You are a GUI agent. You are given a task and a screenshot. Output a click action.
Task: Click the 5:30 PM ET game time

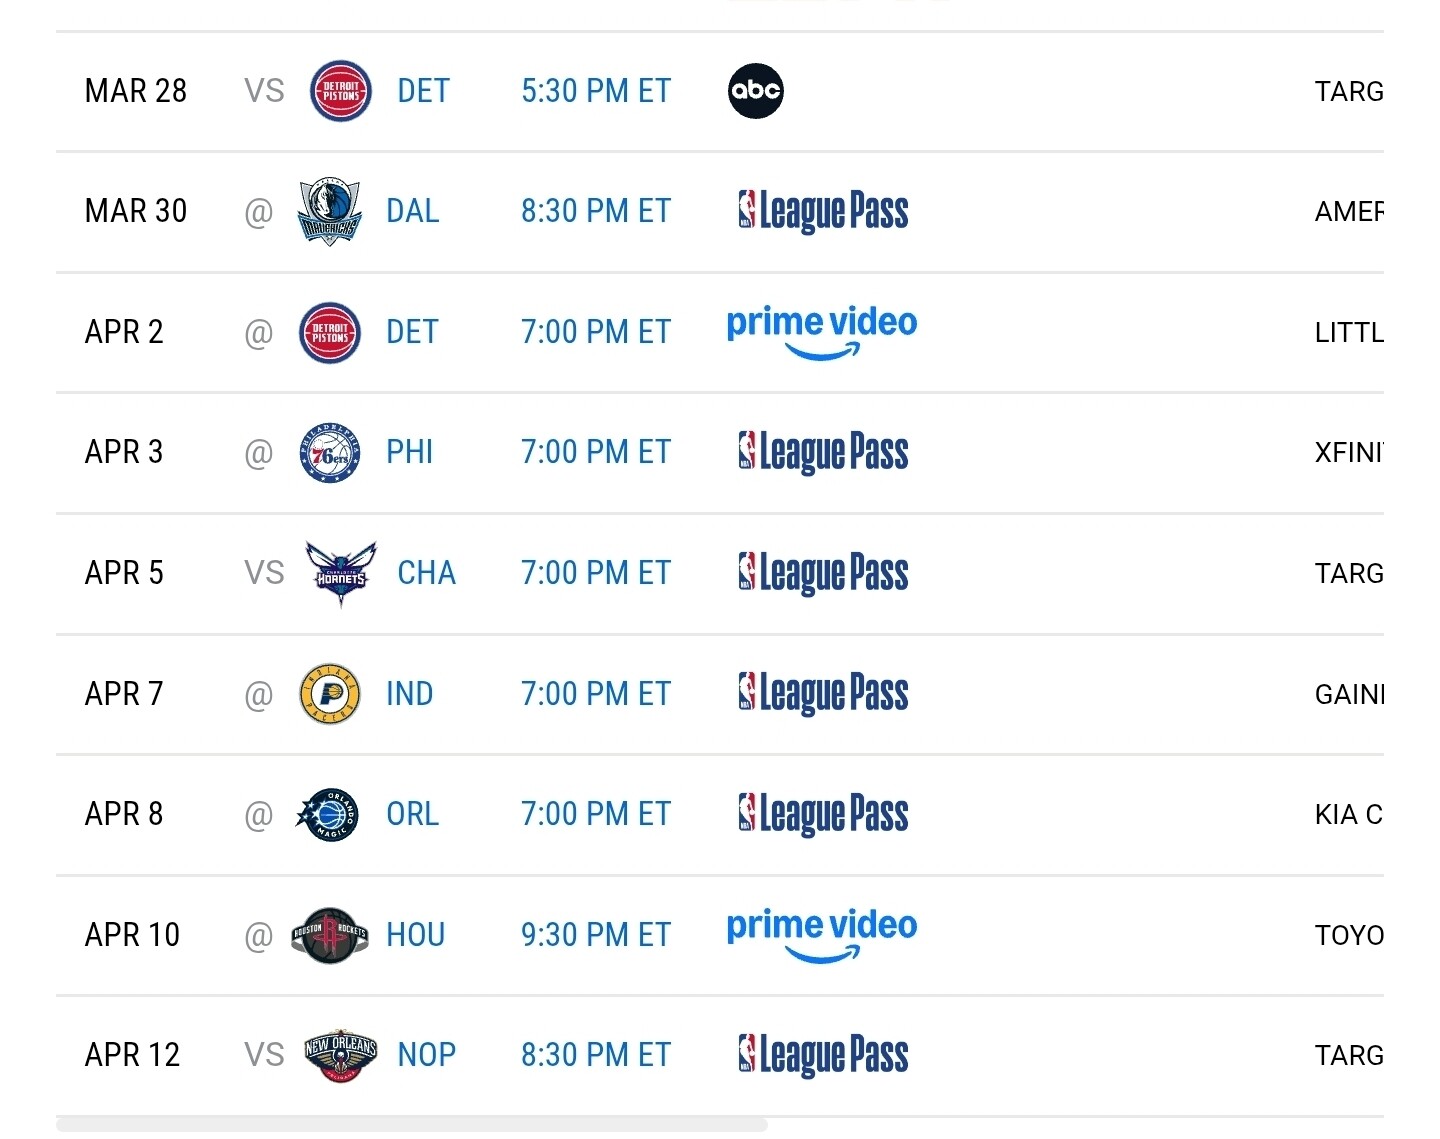595,91
